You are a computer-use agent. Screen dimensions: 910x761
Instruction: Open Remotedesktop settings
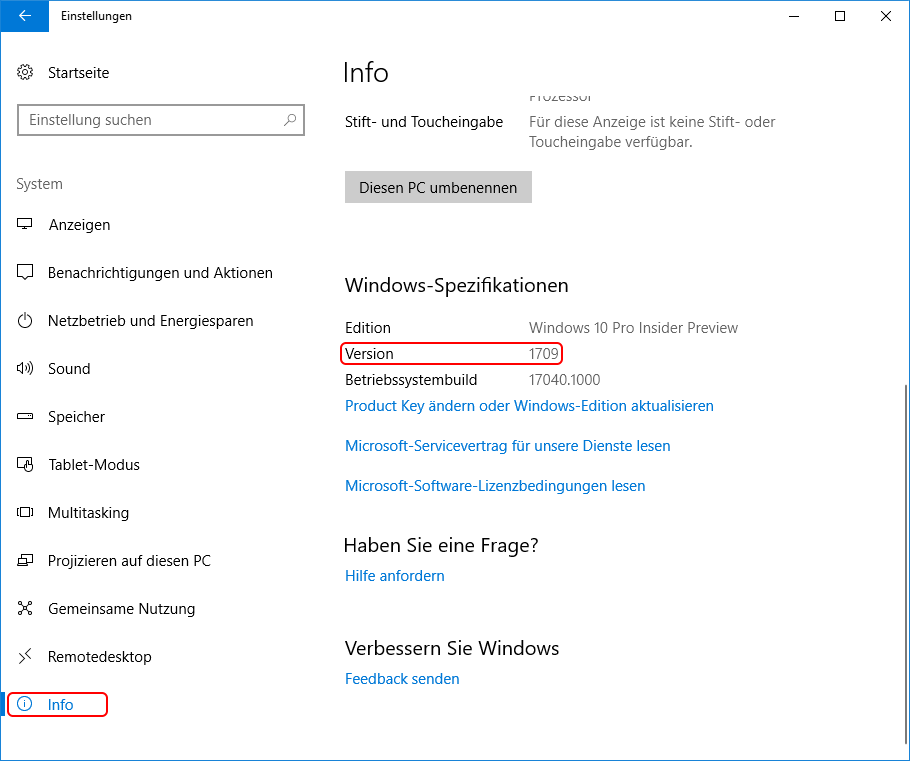point(99,657)
